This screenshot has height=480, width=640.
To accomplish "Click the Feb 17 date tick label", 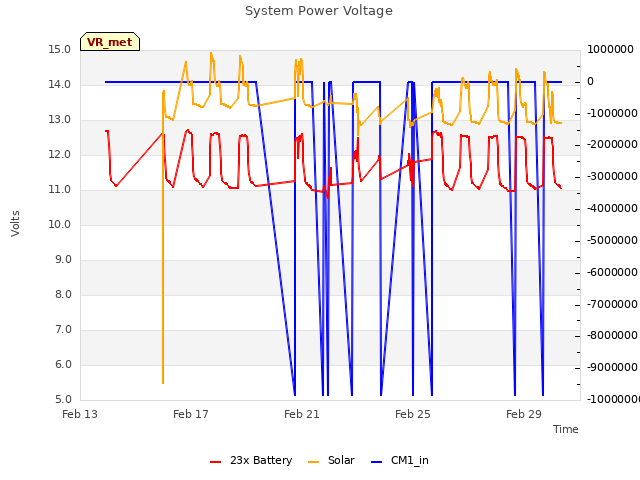I will [191, 414].
